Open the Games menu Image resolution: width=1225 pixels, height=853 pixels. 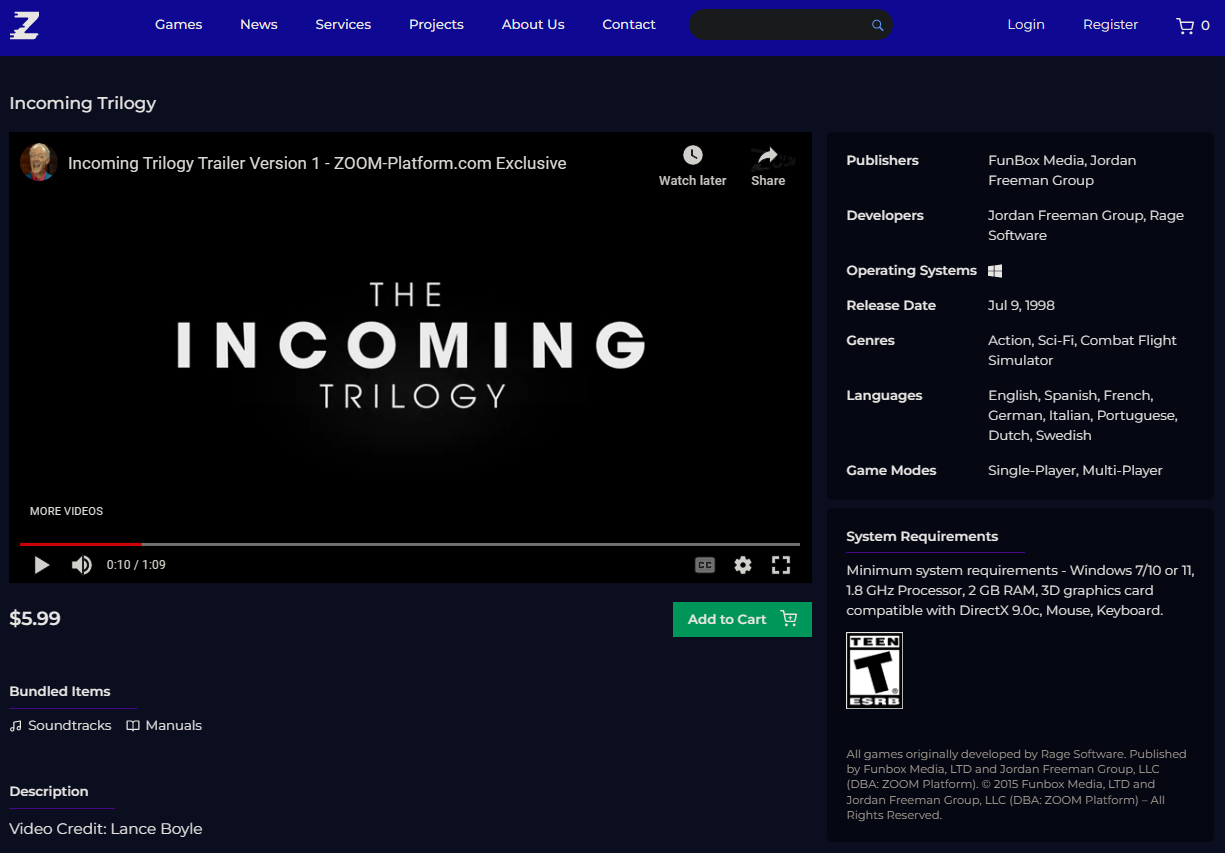click(x=179, y=25)
